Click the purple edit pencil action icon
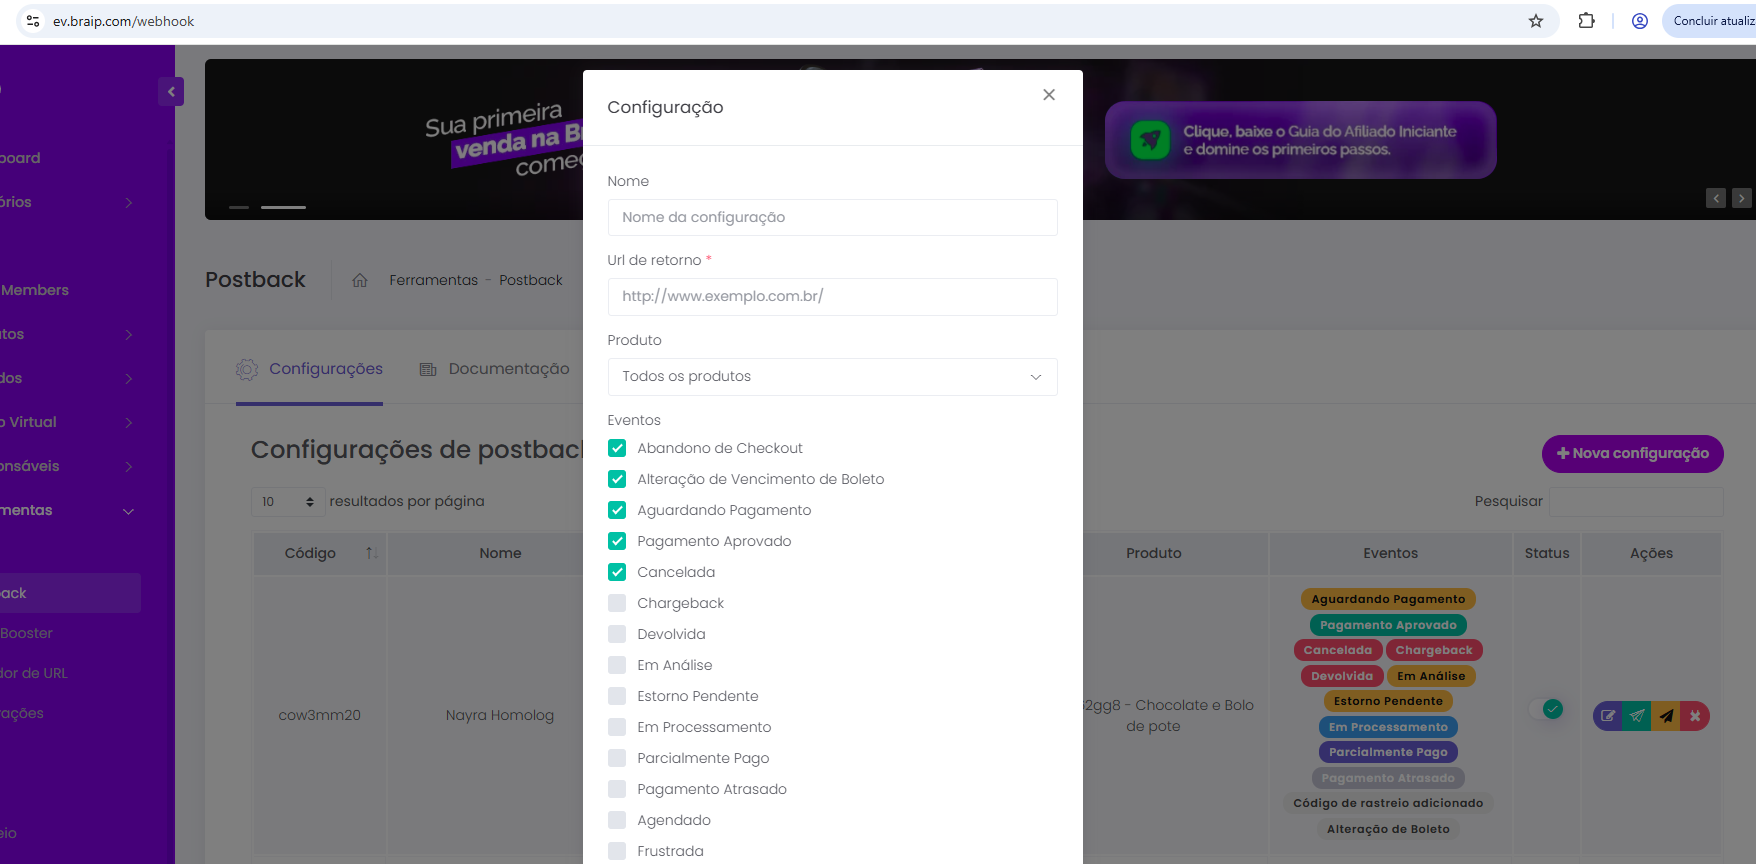 [1608, 716]
